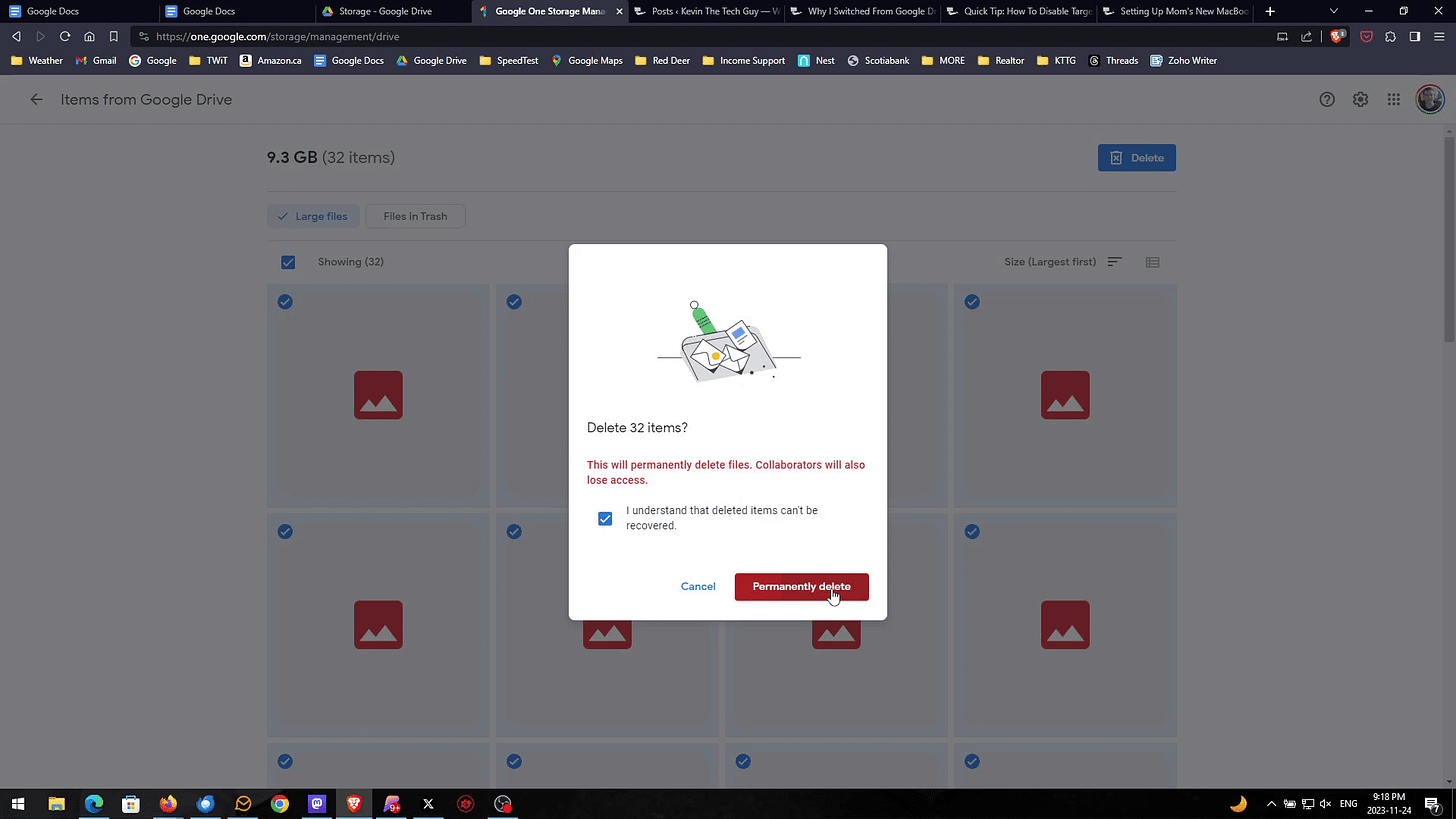
Task: Confirm with the Permanently delete button
Action: click(801, 587)
